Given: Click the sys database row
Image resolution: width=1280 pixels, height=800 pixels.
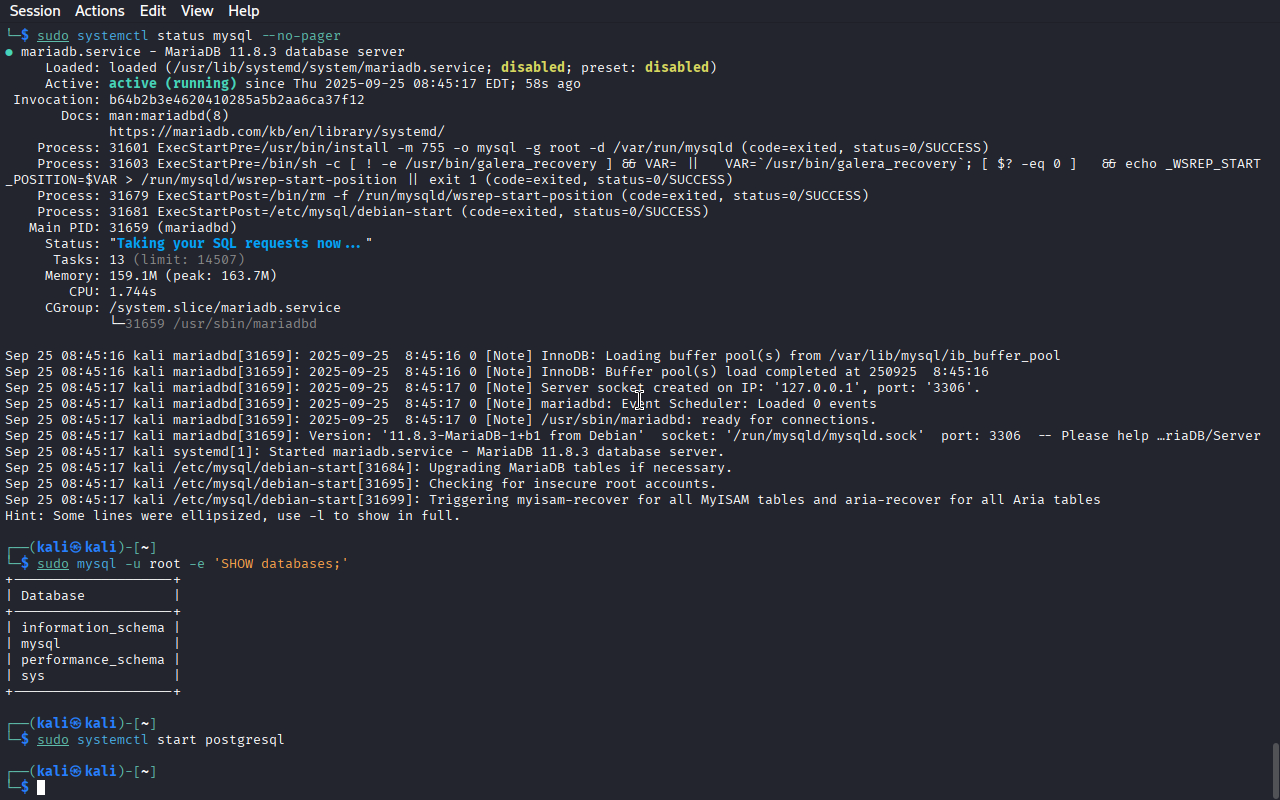Looking at the screenshot, I should [x=33, y=676].
